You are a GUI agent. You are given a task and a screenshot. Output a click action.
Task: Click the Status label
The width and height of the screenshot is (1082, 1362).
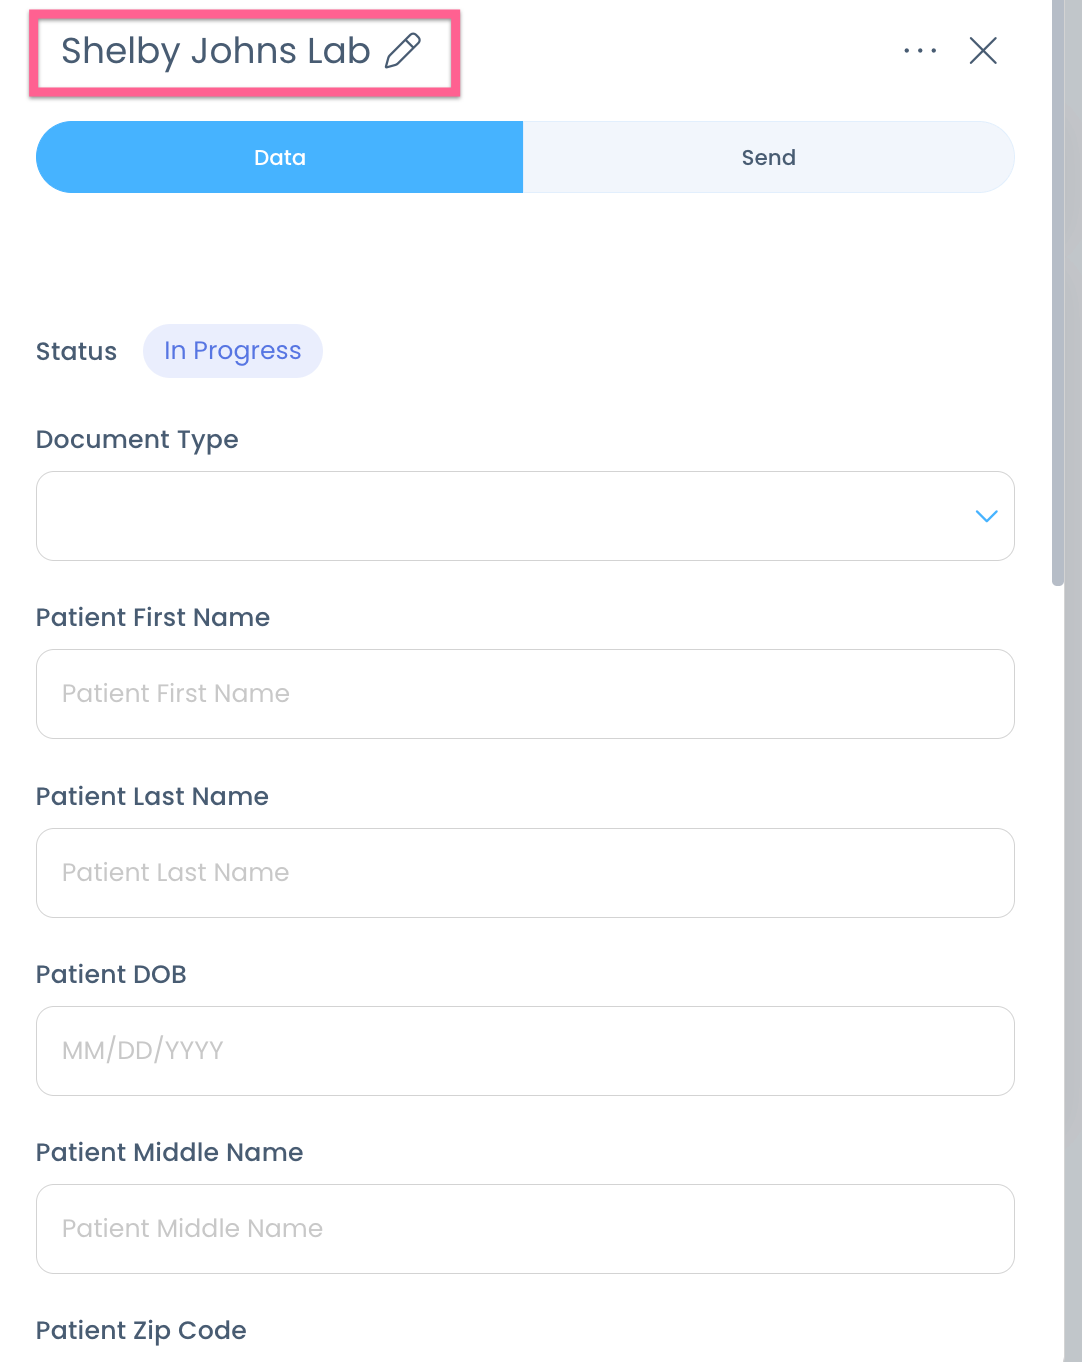[76, 352]
